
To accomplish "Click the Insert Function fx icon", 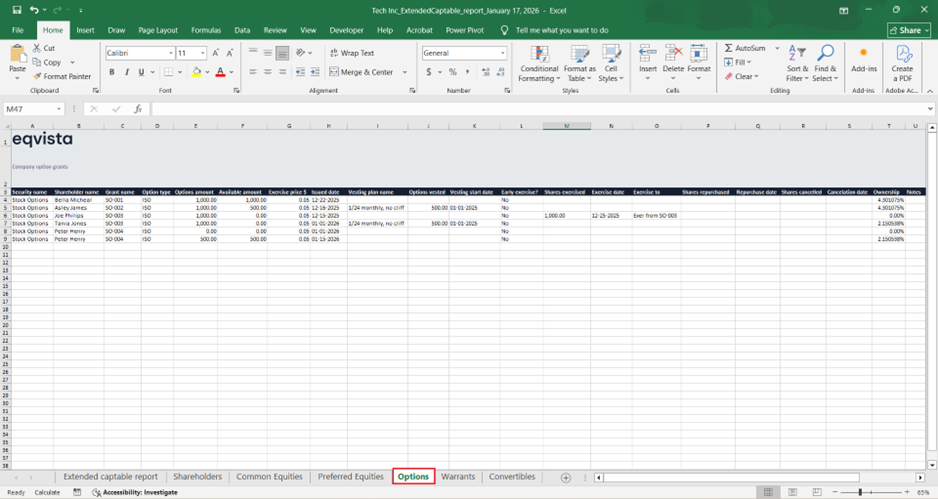I will point(137,109).
